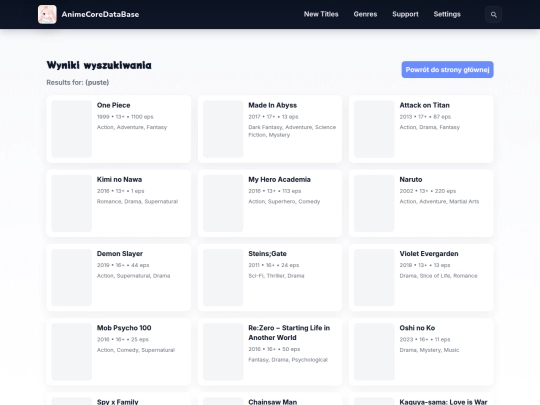The width and height of the screenshot is (540, 405).
Task: Open the My Hero Academia title
Action: click(x=279, y=179)
